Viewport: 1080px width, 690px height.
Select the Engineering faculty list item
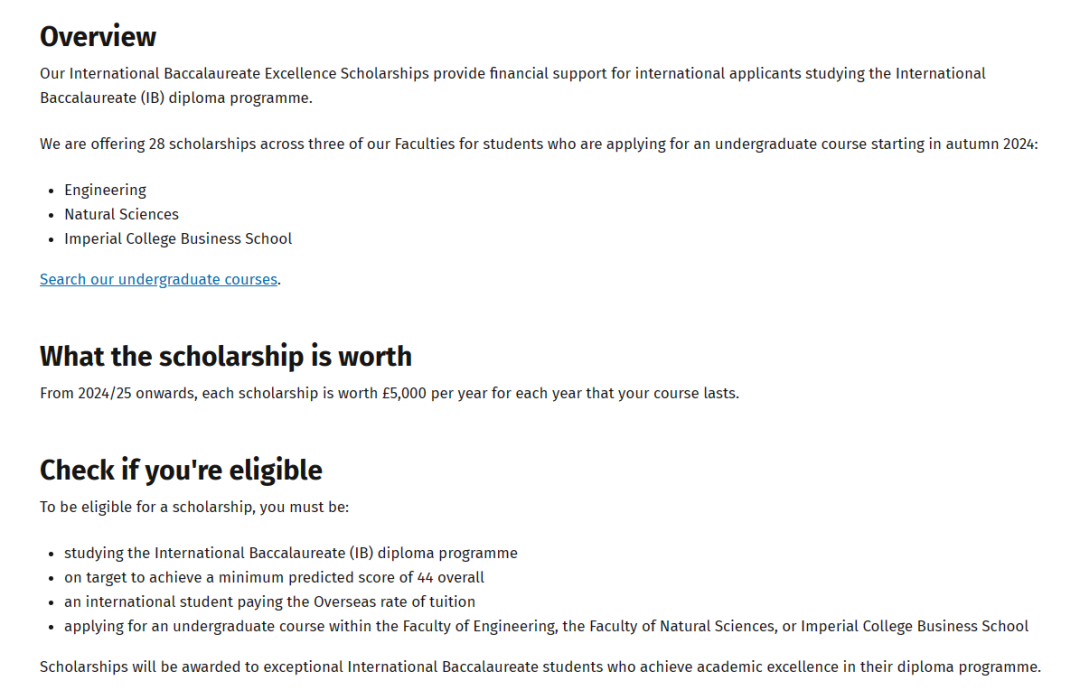[105, 190]
